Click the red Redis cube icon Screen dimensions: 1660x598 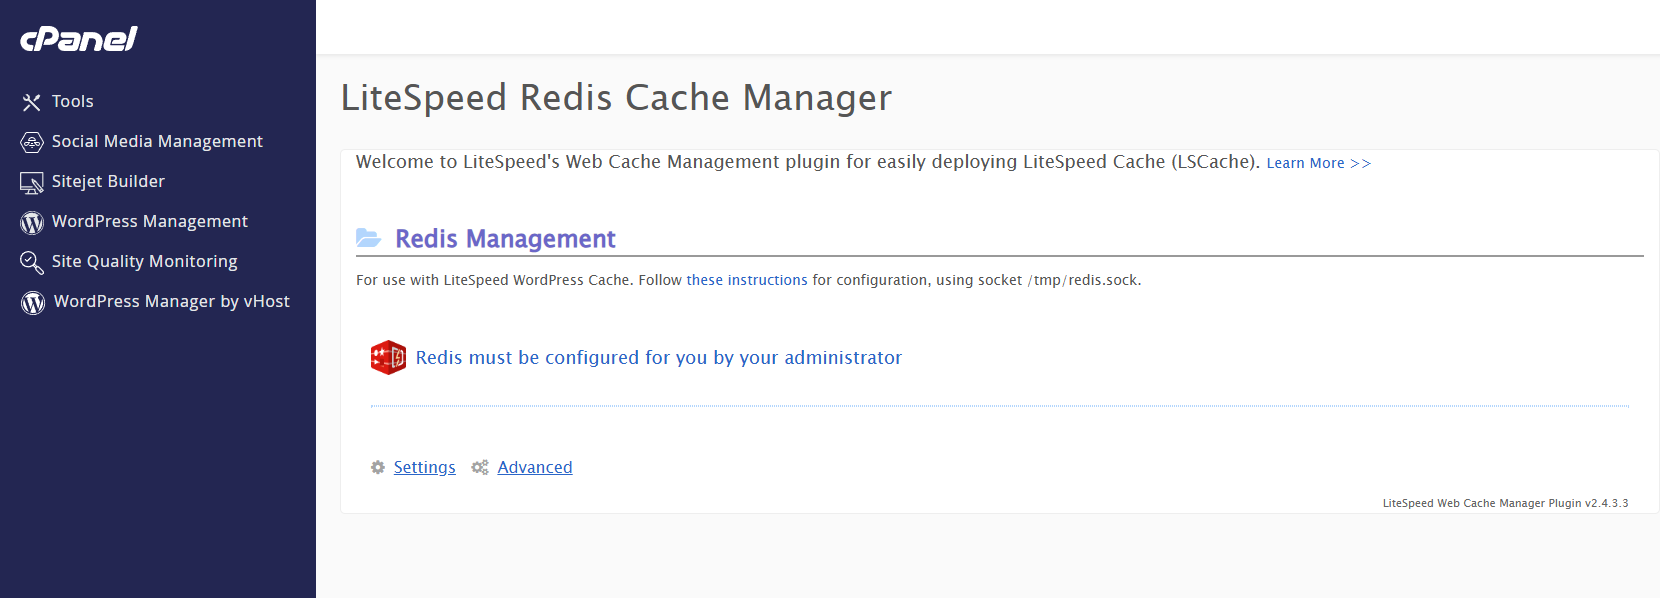(x=388, y=357)
